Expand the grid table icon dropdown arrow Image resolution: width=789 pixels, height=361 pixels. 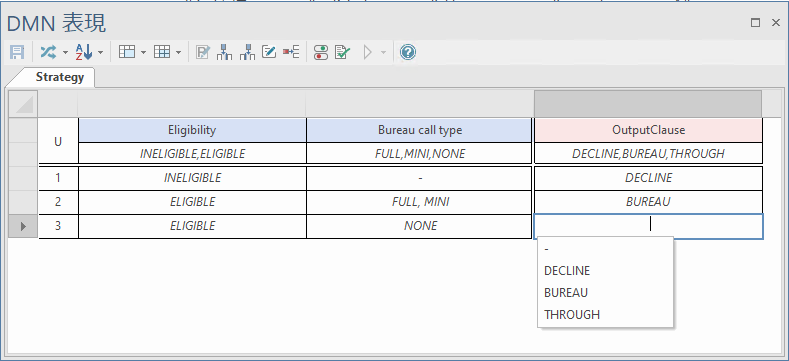[179, 52]
